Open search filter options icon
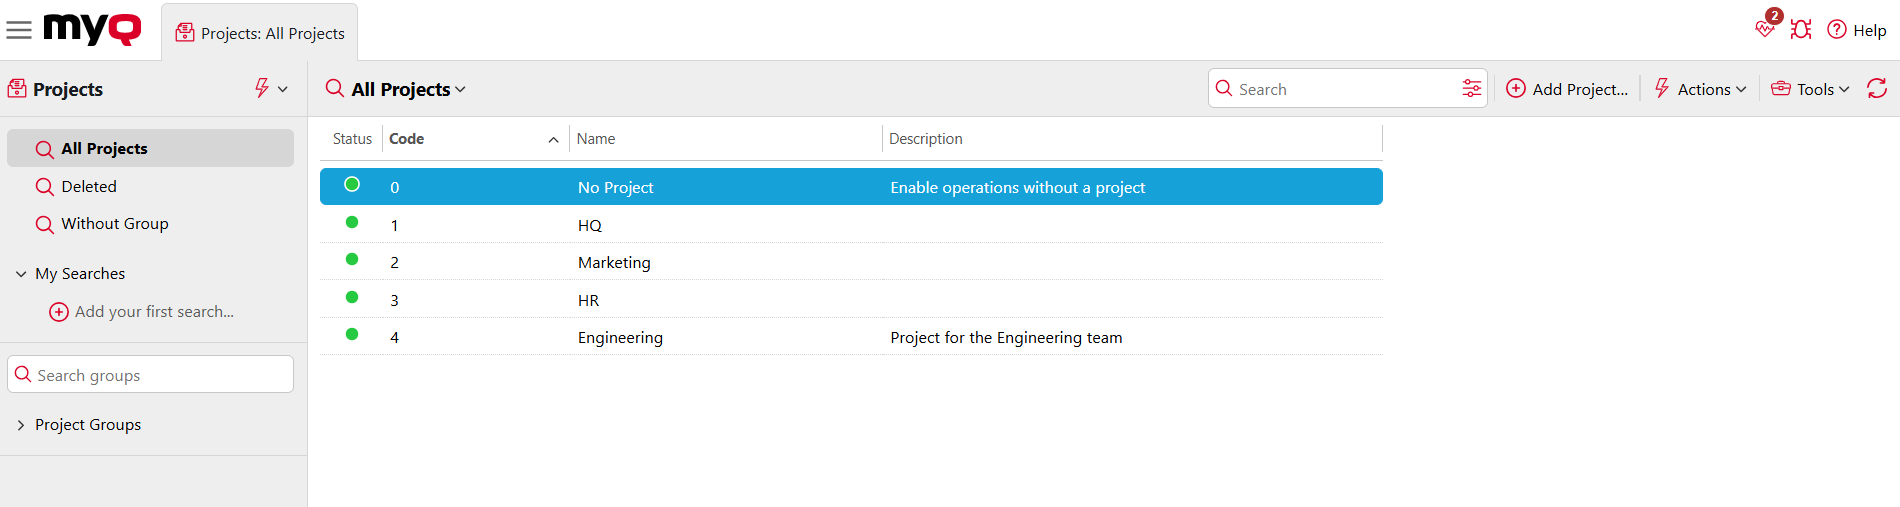The width and height of the screenshot is (1900, 507). click(x=1471, y=89)
